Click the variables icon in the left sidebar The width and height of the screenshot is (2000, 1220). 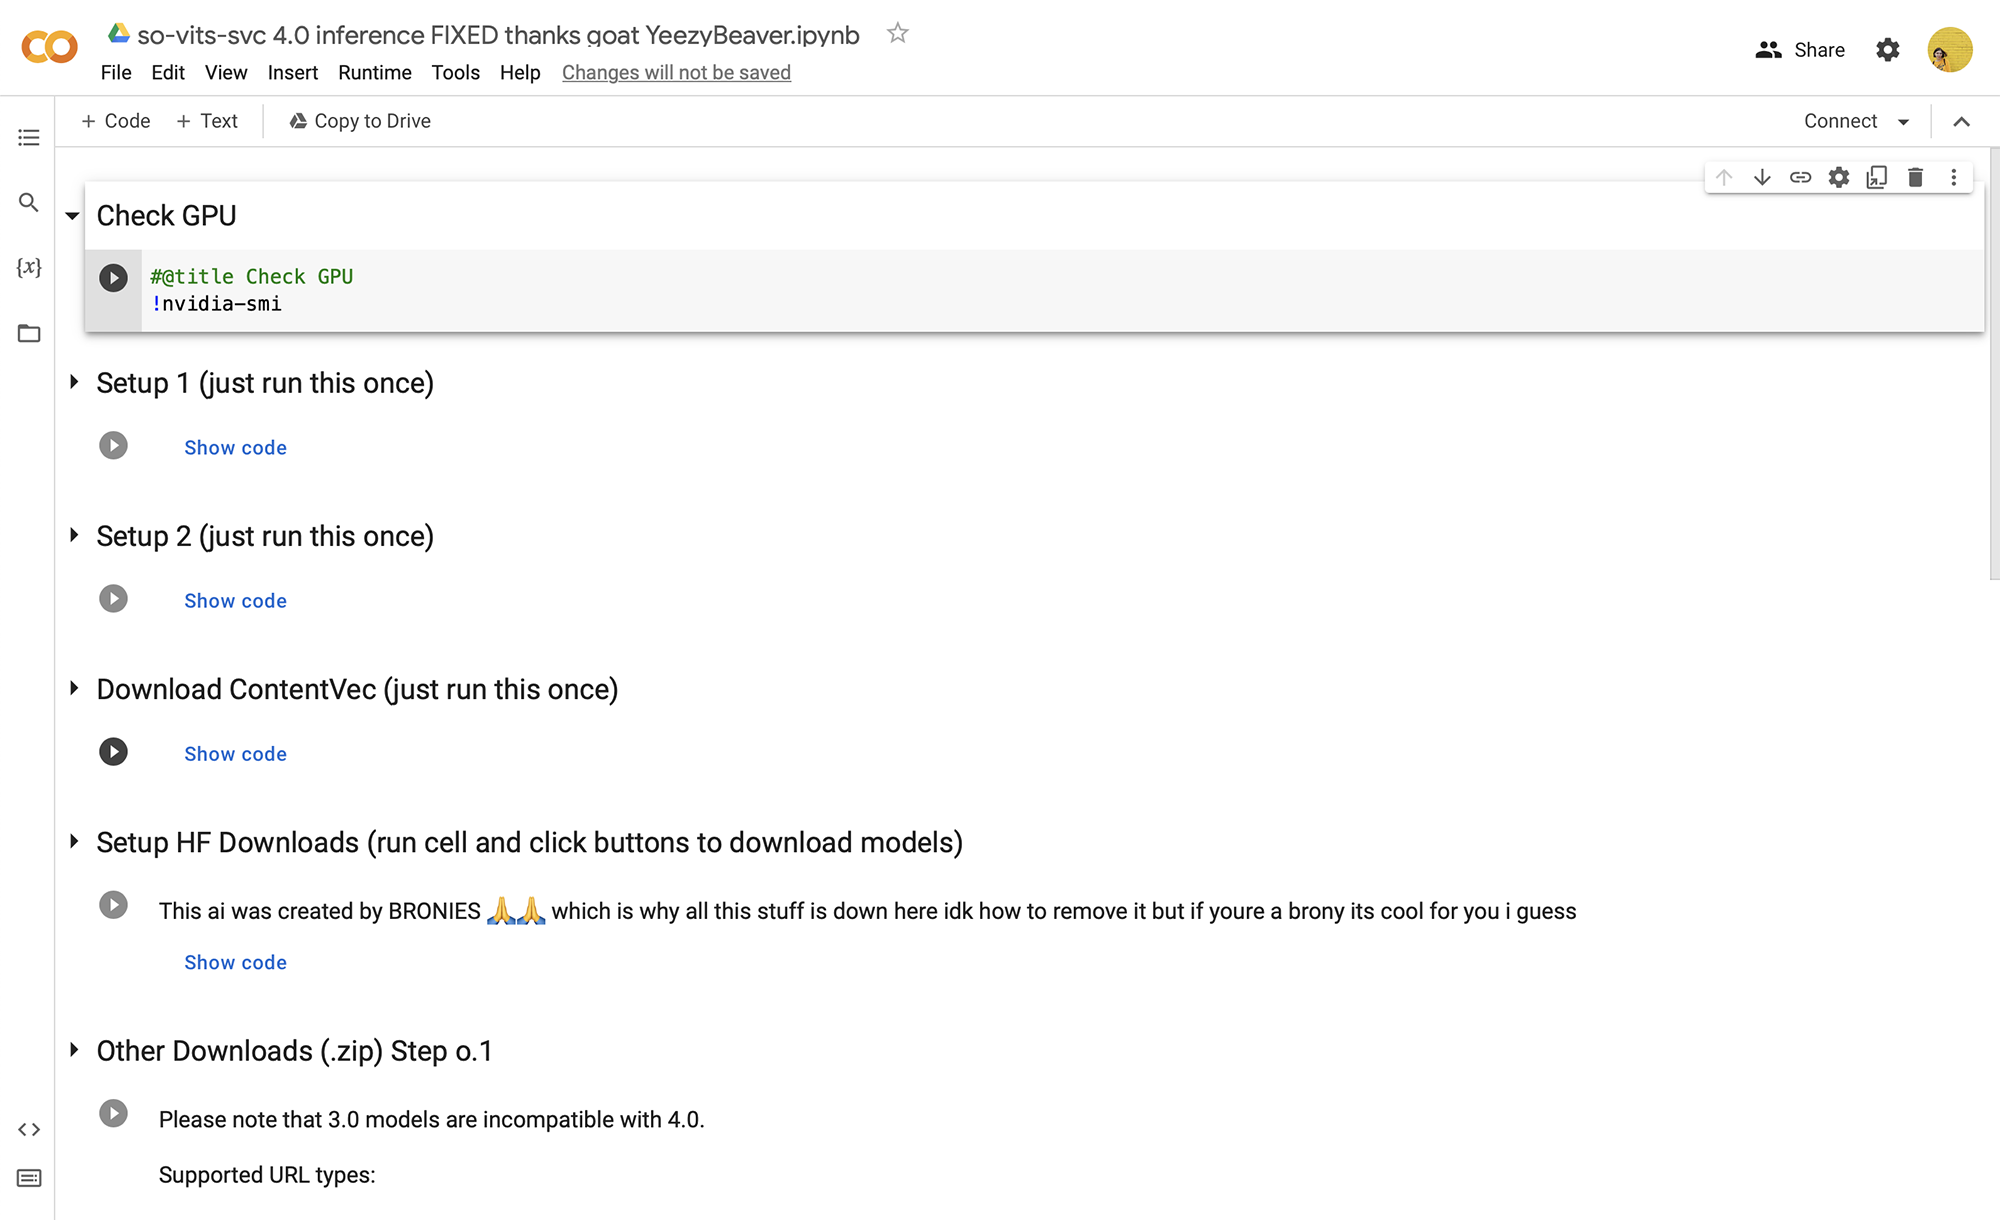pyautogui.click(x=29, y=266)
